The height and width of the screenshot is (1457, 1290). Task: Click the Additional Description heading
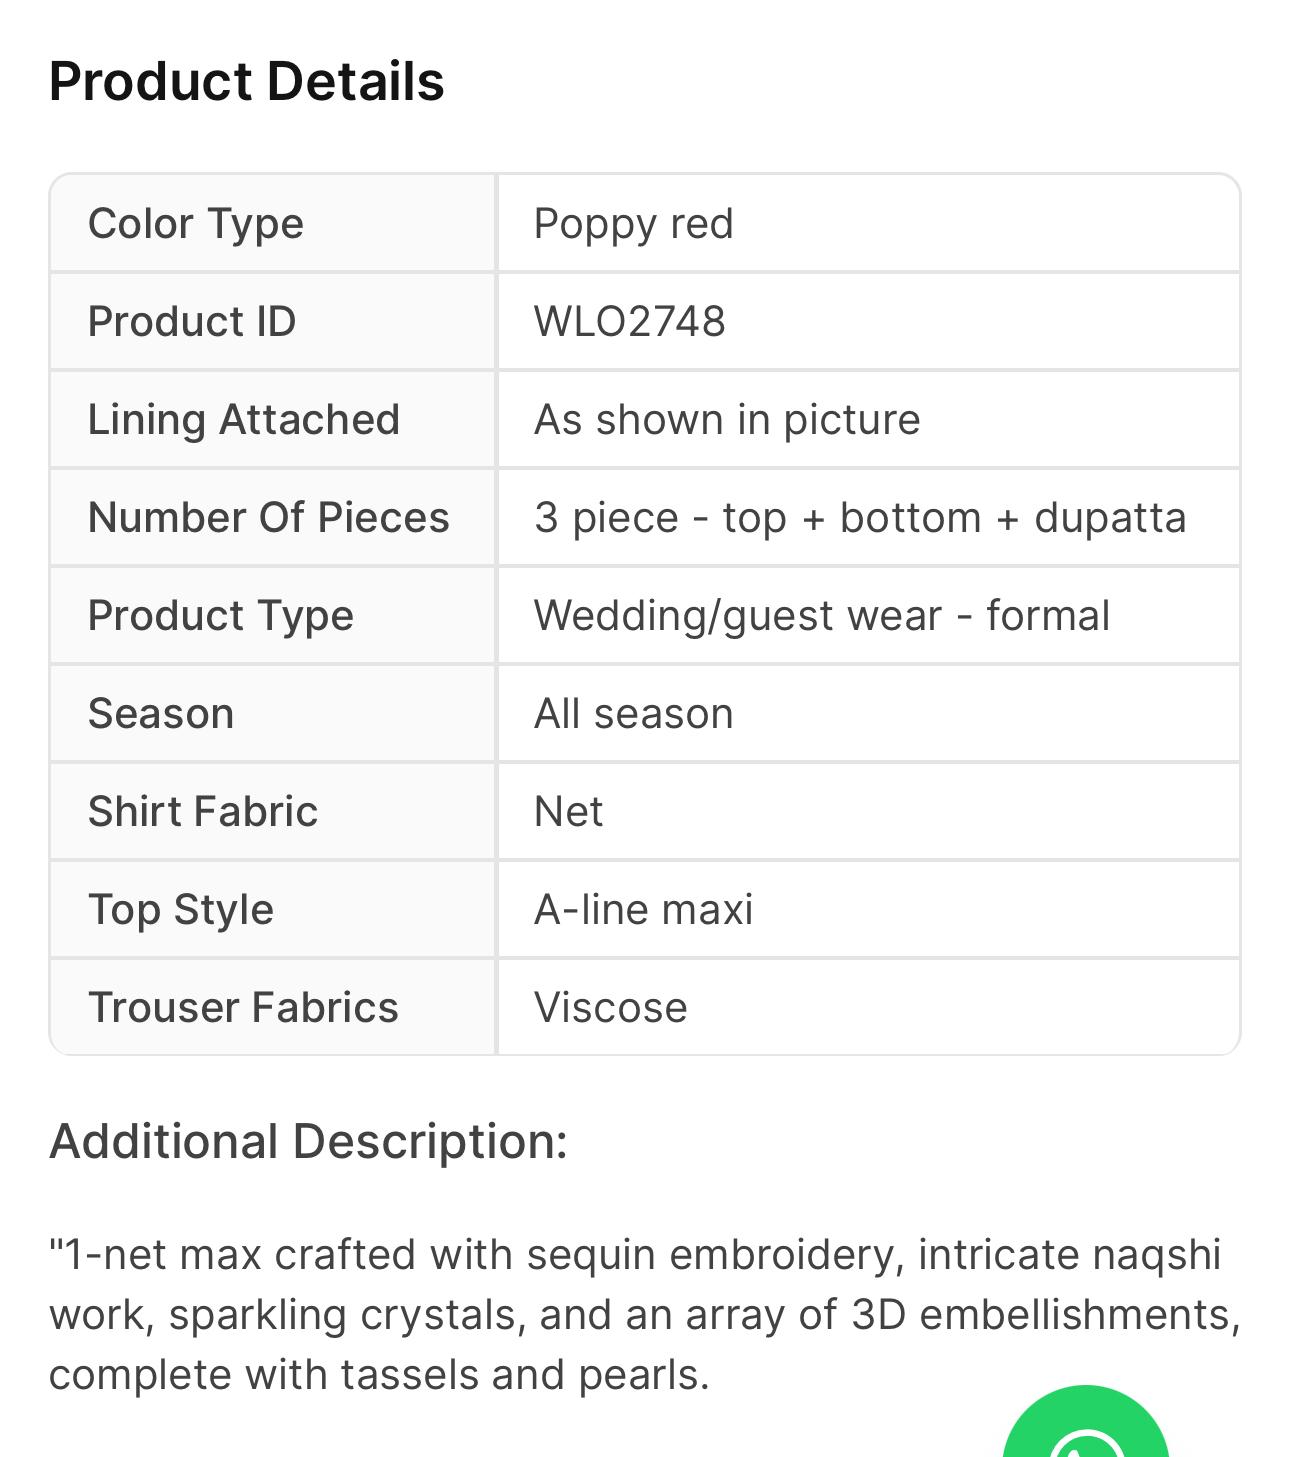[x=308, y=1141]
